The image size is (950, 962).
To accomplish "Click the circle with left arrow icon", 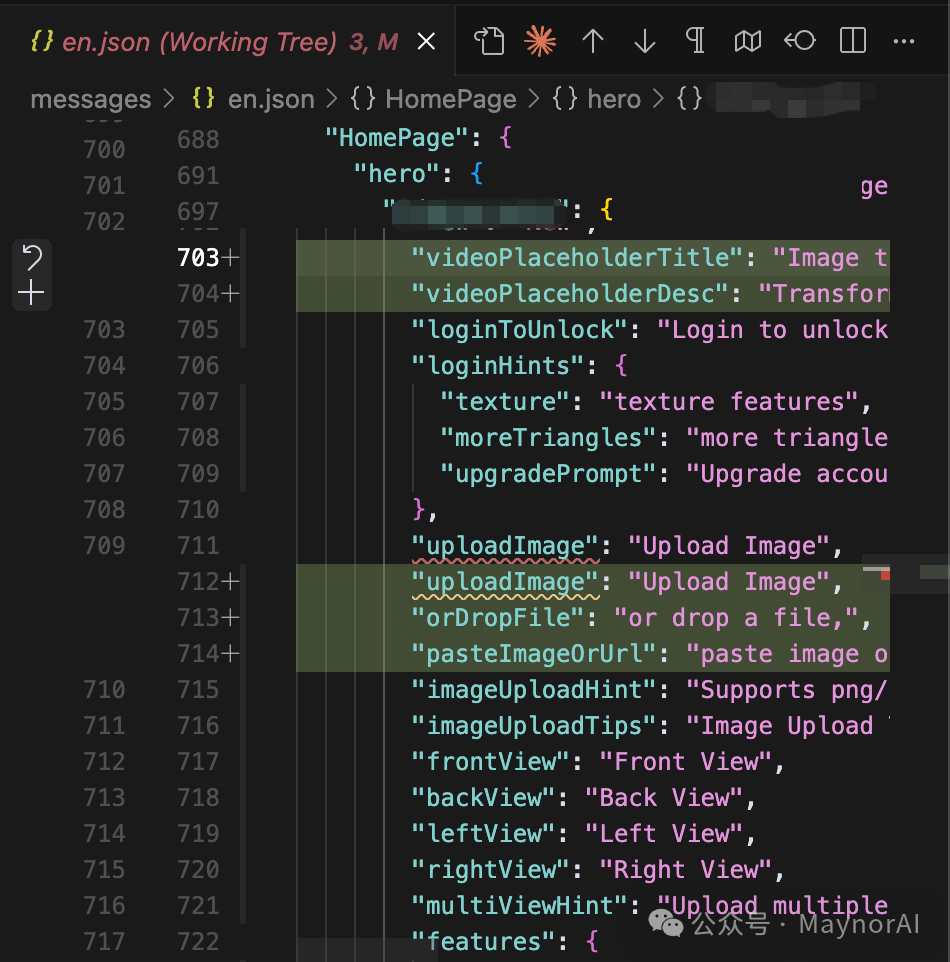I will click(x=800, y=41).
